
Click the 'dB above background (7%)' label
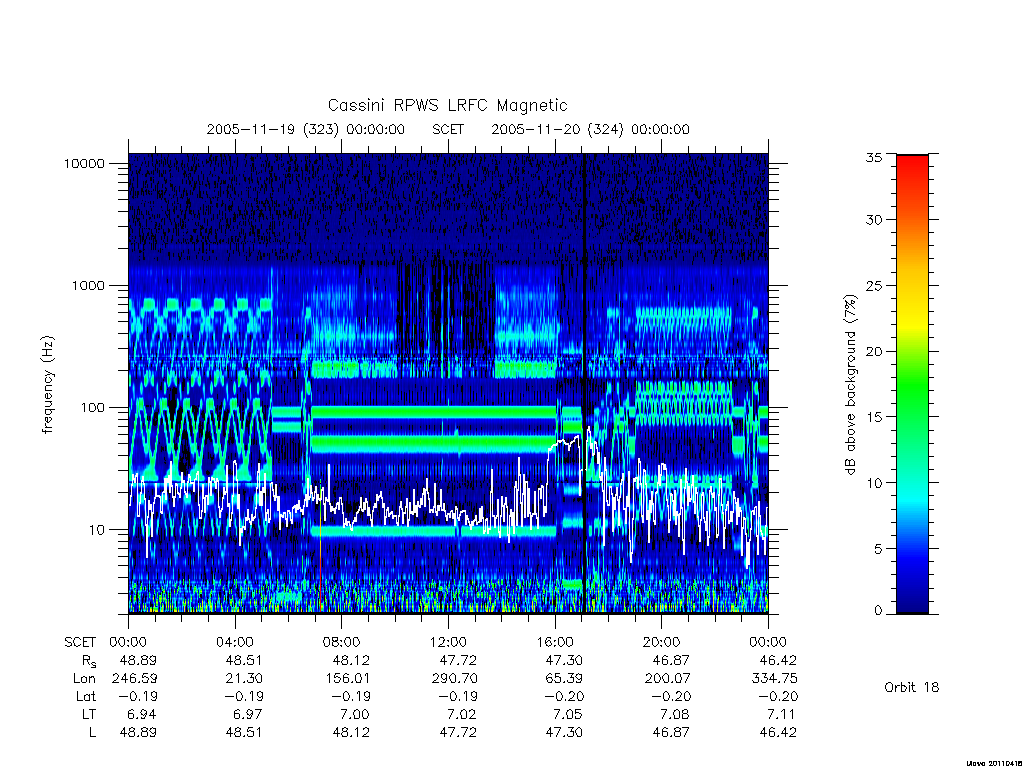click(850, 385)
